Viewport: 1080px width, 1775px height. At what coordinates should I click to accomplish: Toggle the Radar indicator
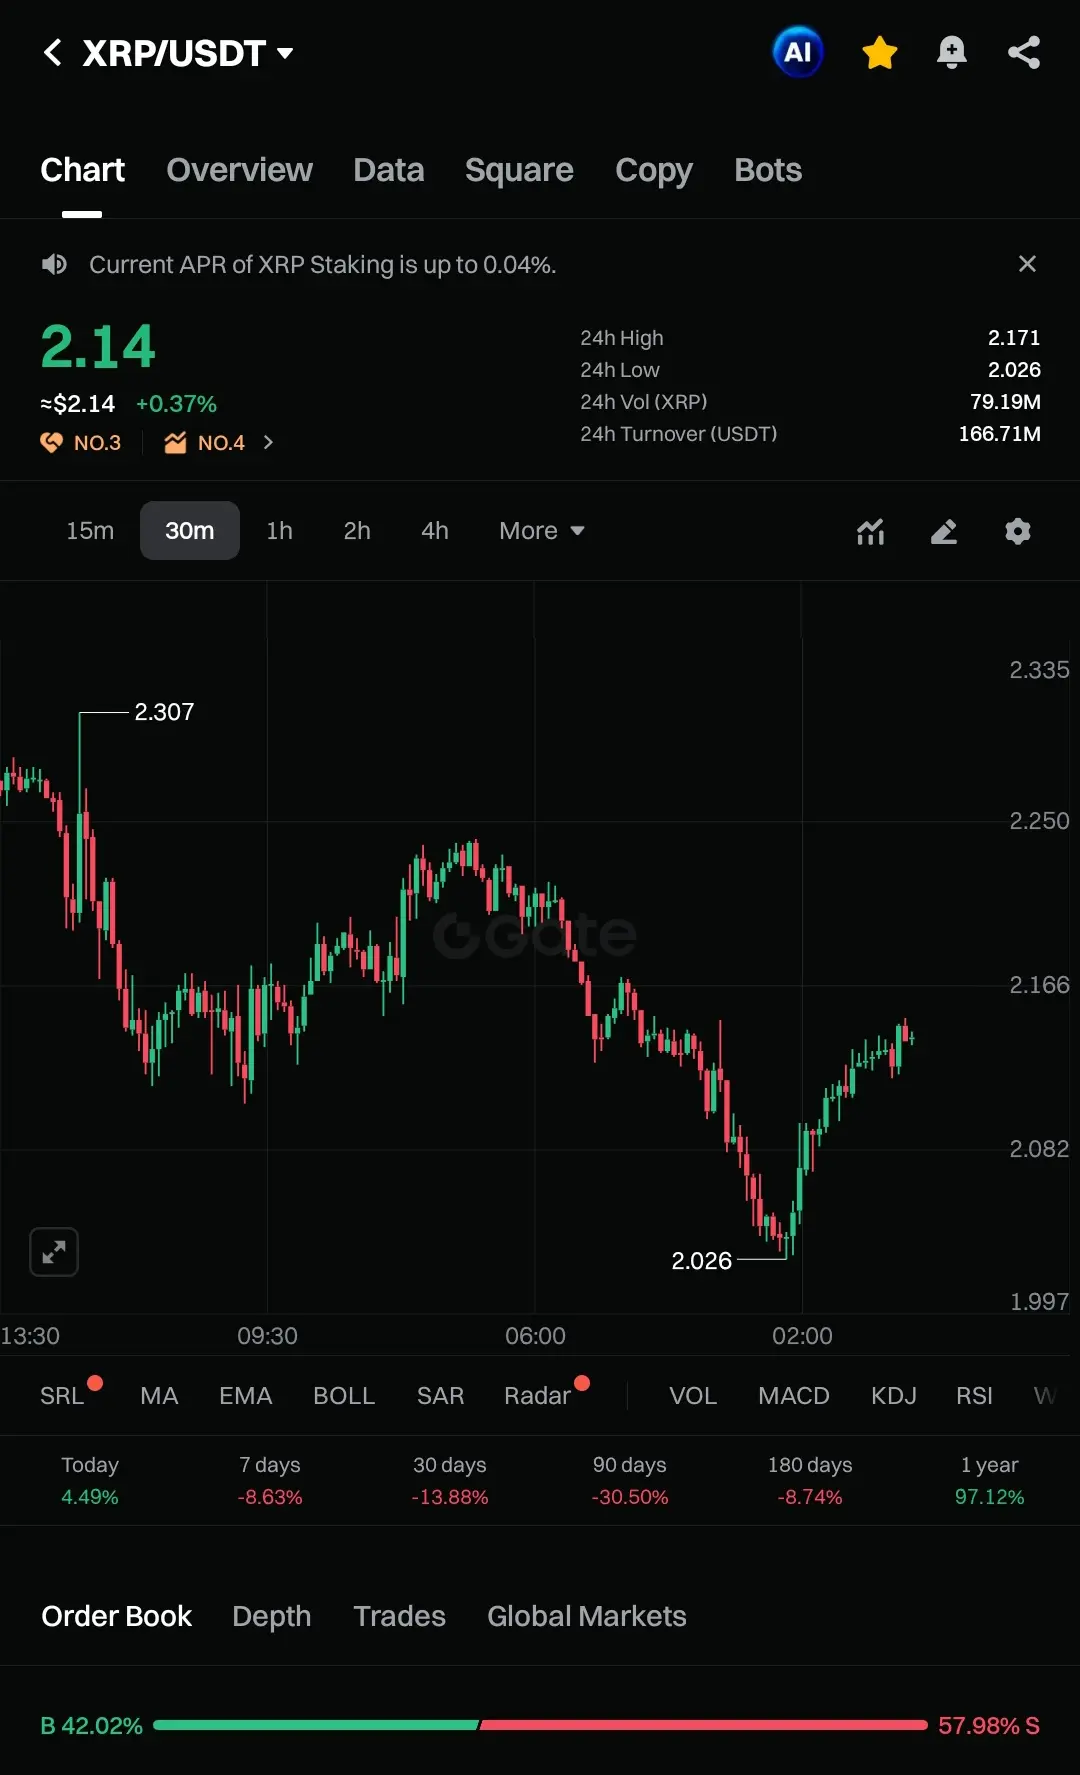[538, 1395]
